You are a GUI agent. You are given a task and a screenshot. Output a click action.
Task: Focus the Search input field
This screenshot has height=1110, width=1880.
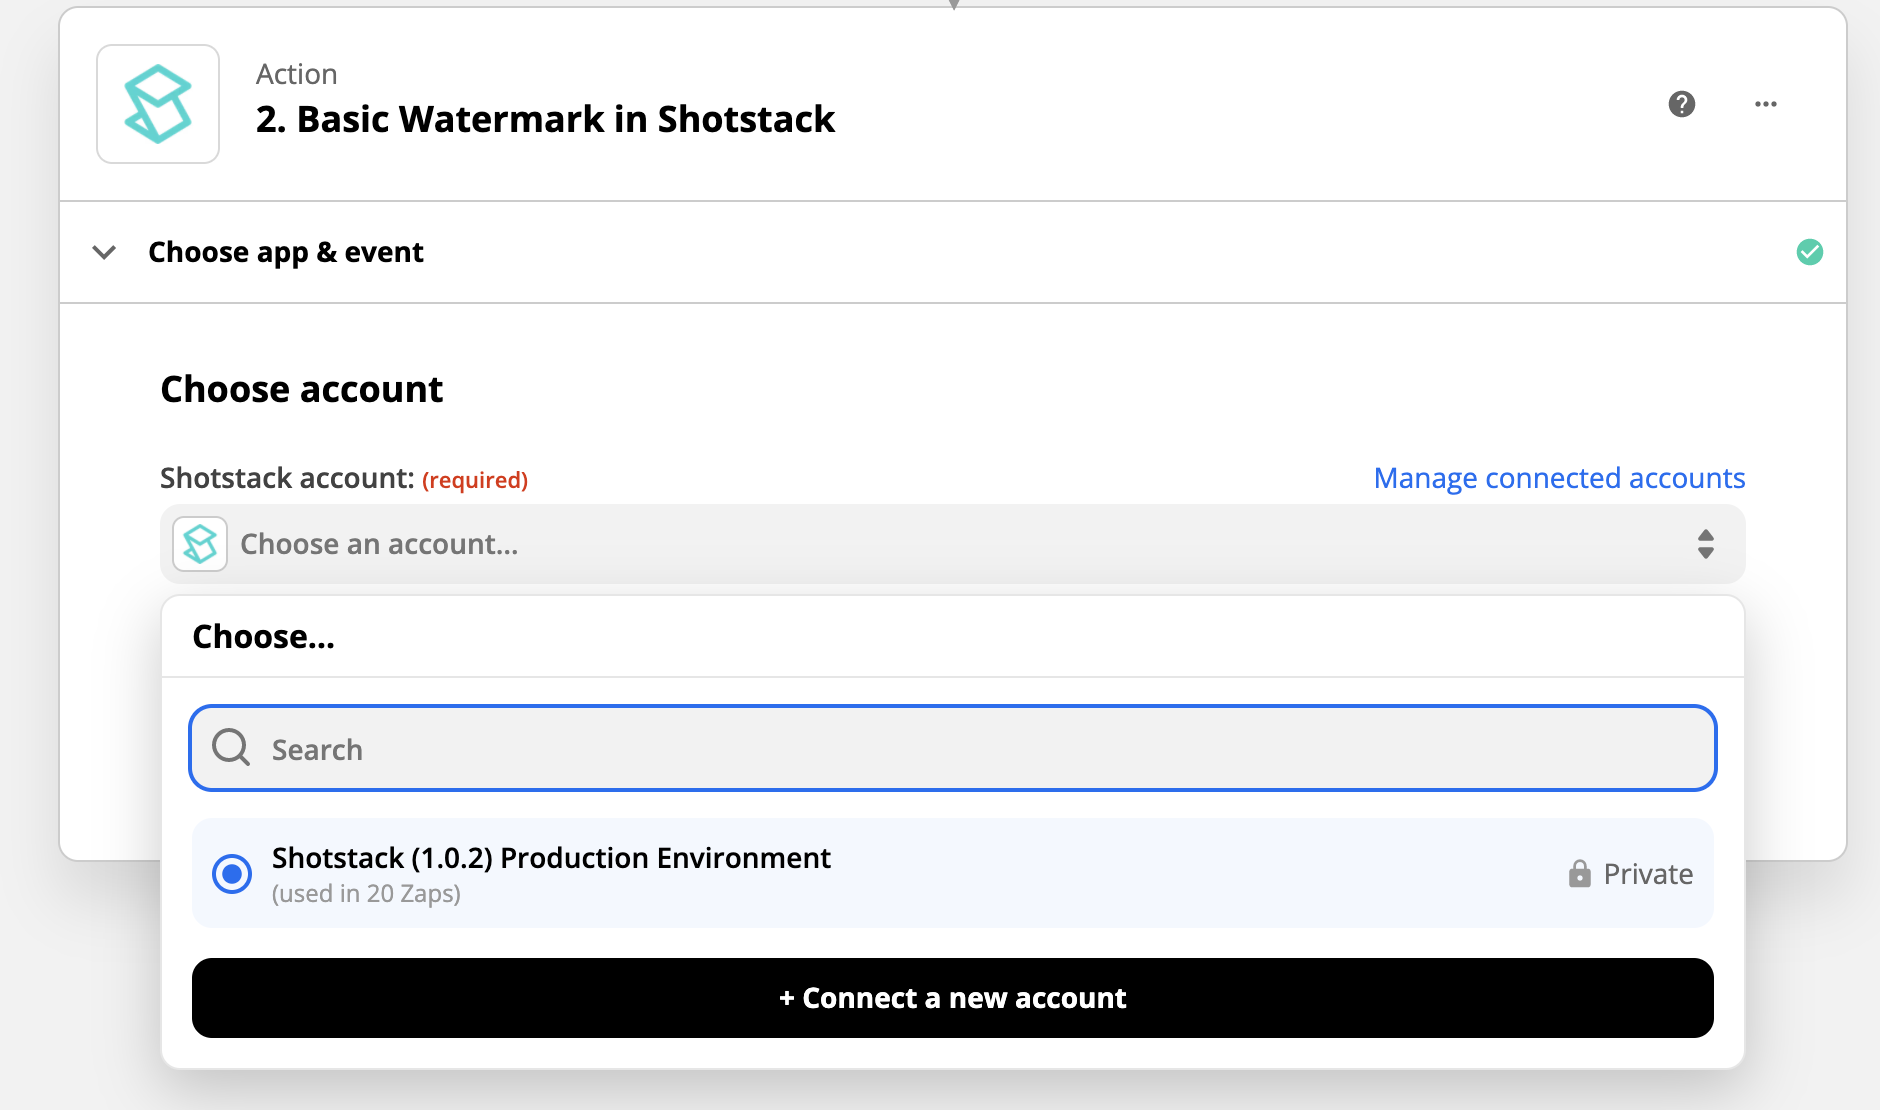(953, 748)
